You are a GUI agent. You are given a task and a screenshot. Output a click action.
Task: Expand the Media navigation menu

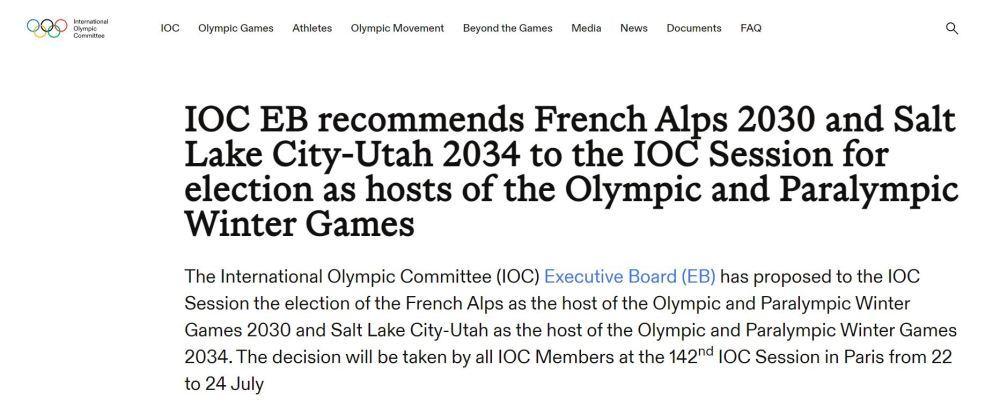tap(586, 28)
